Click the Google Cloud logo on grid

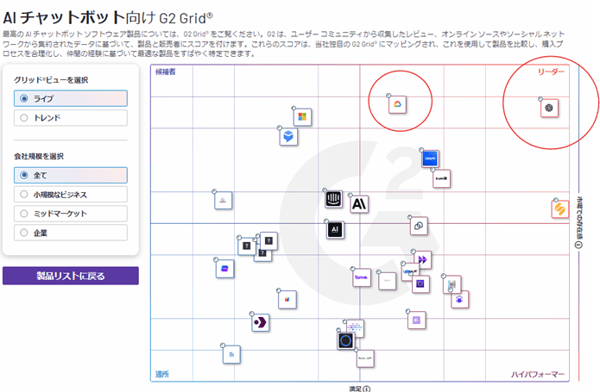pyautogui.click(x=398, y=104)
